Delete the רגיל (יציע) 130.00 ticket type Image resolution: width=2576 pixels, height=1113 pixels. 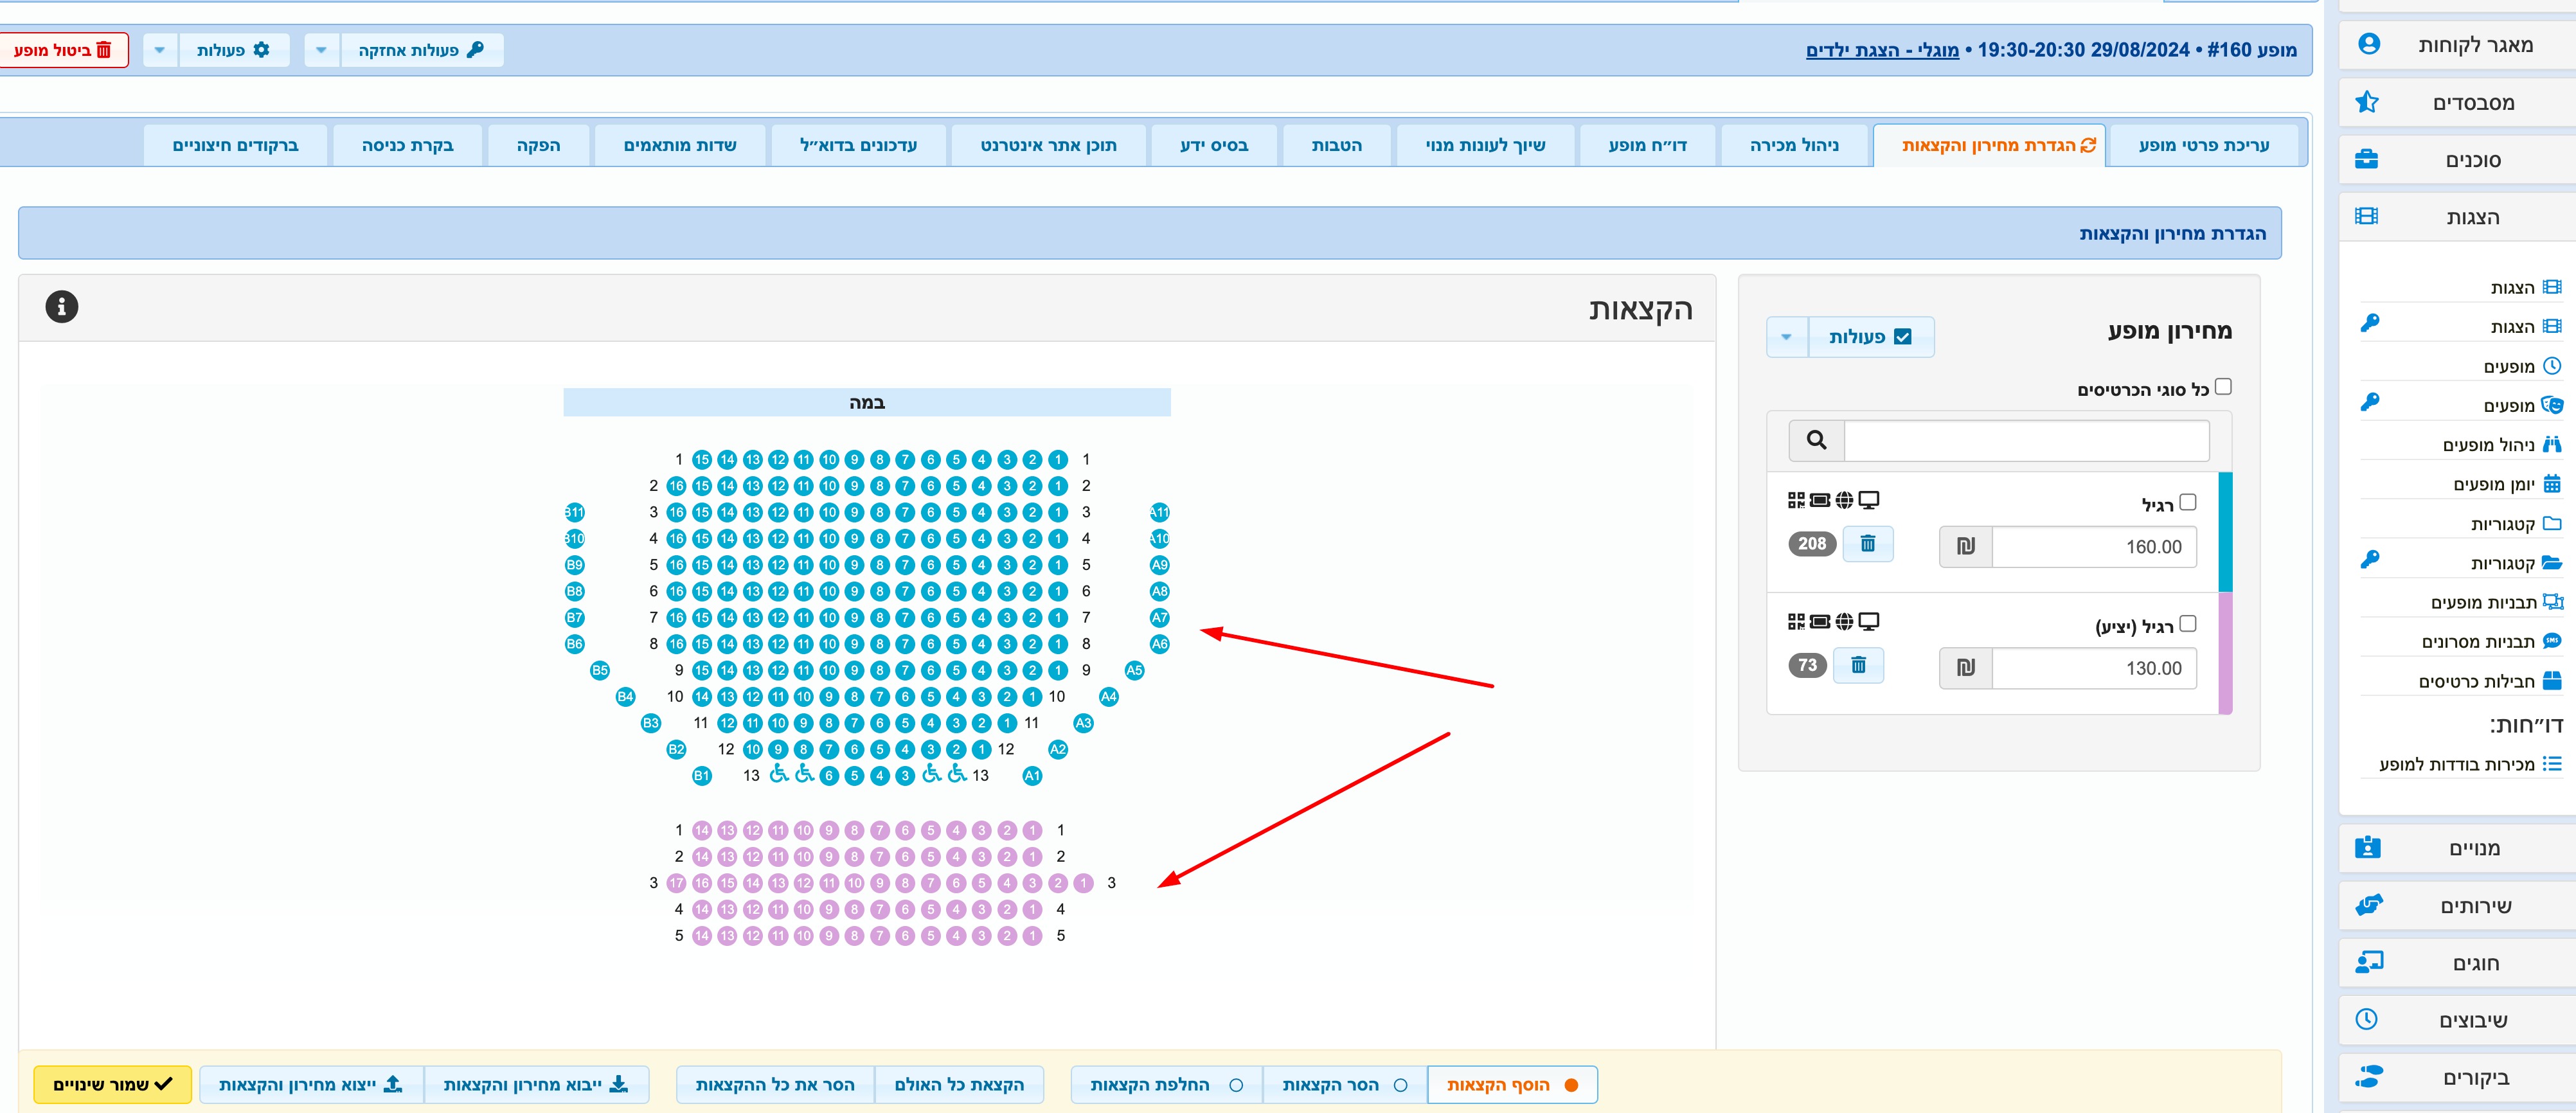point(1858,665)
